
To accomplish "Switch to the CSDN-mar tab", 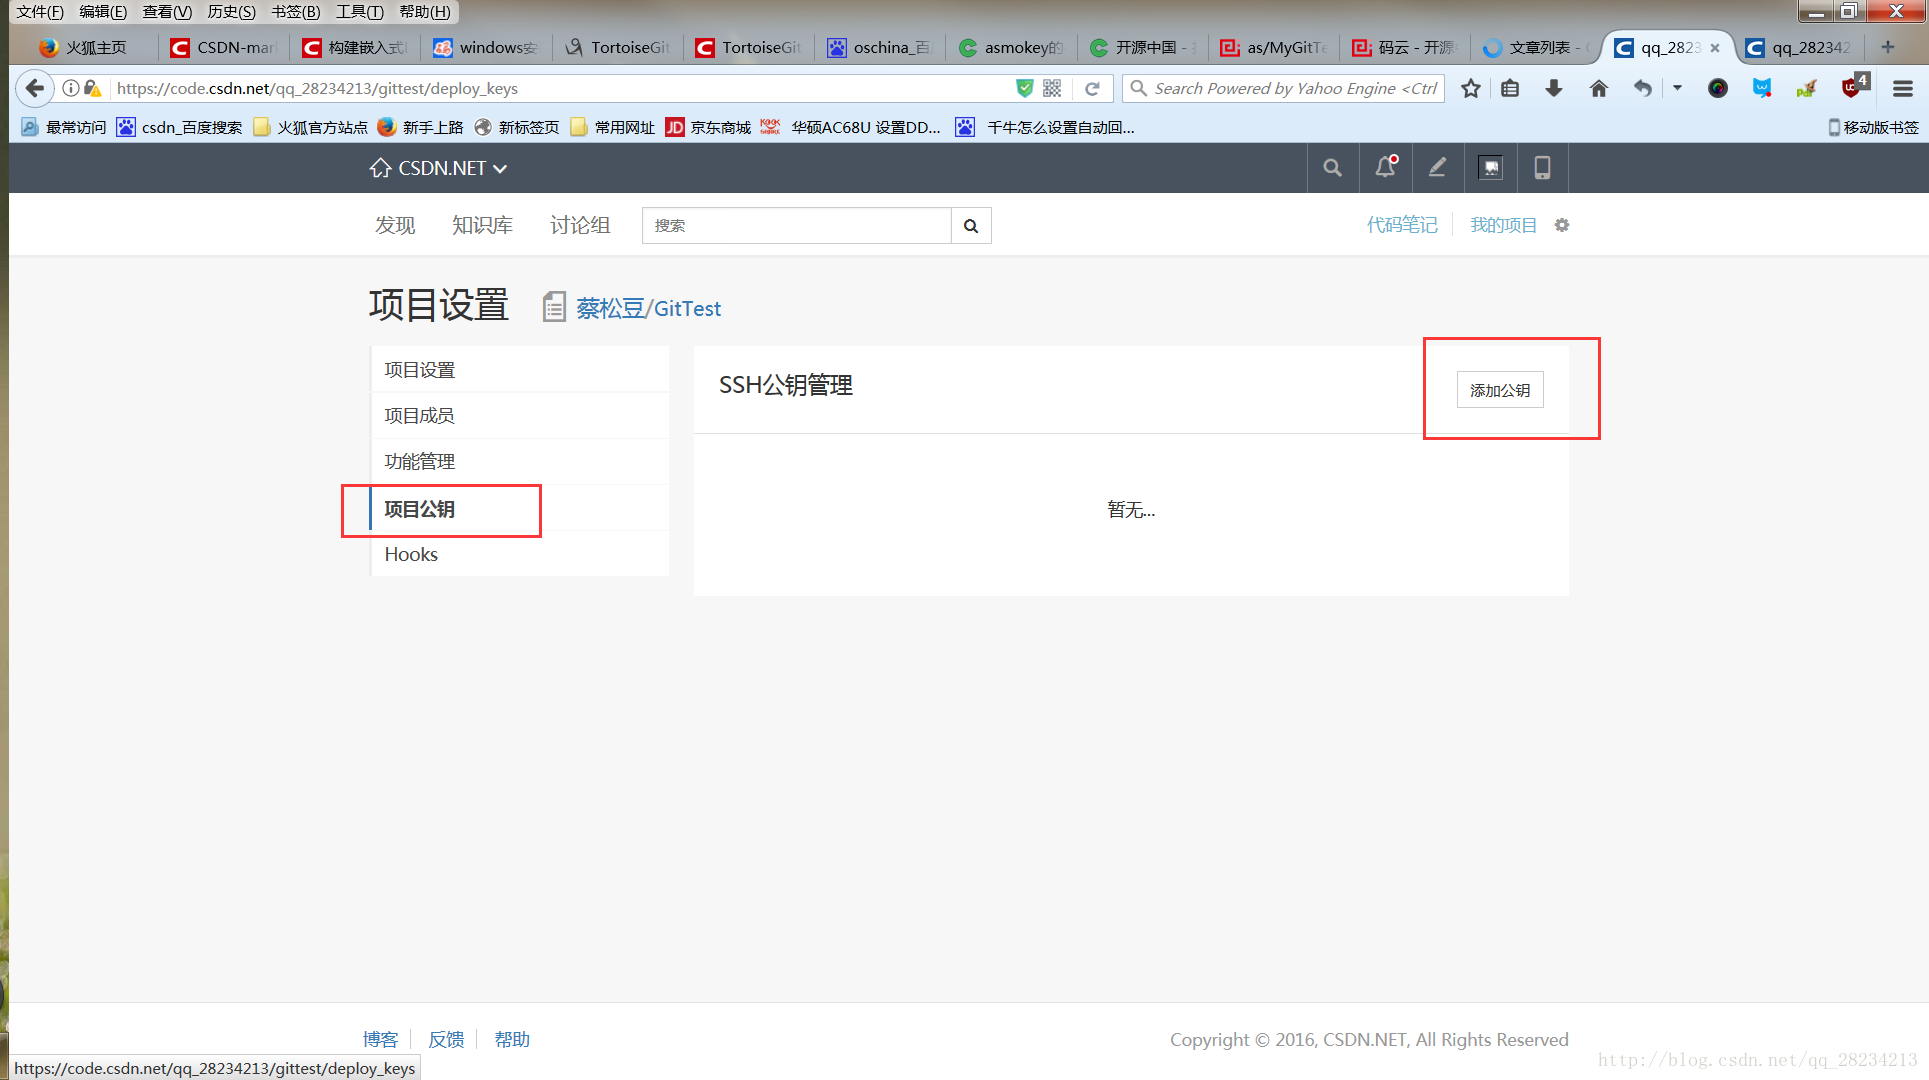I will (225, 47).
